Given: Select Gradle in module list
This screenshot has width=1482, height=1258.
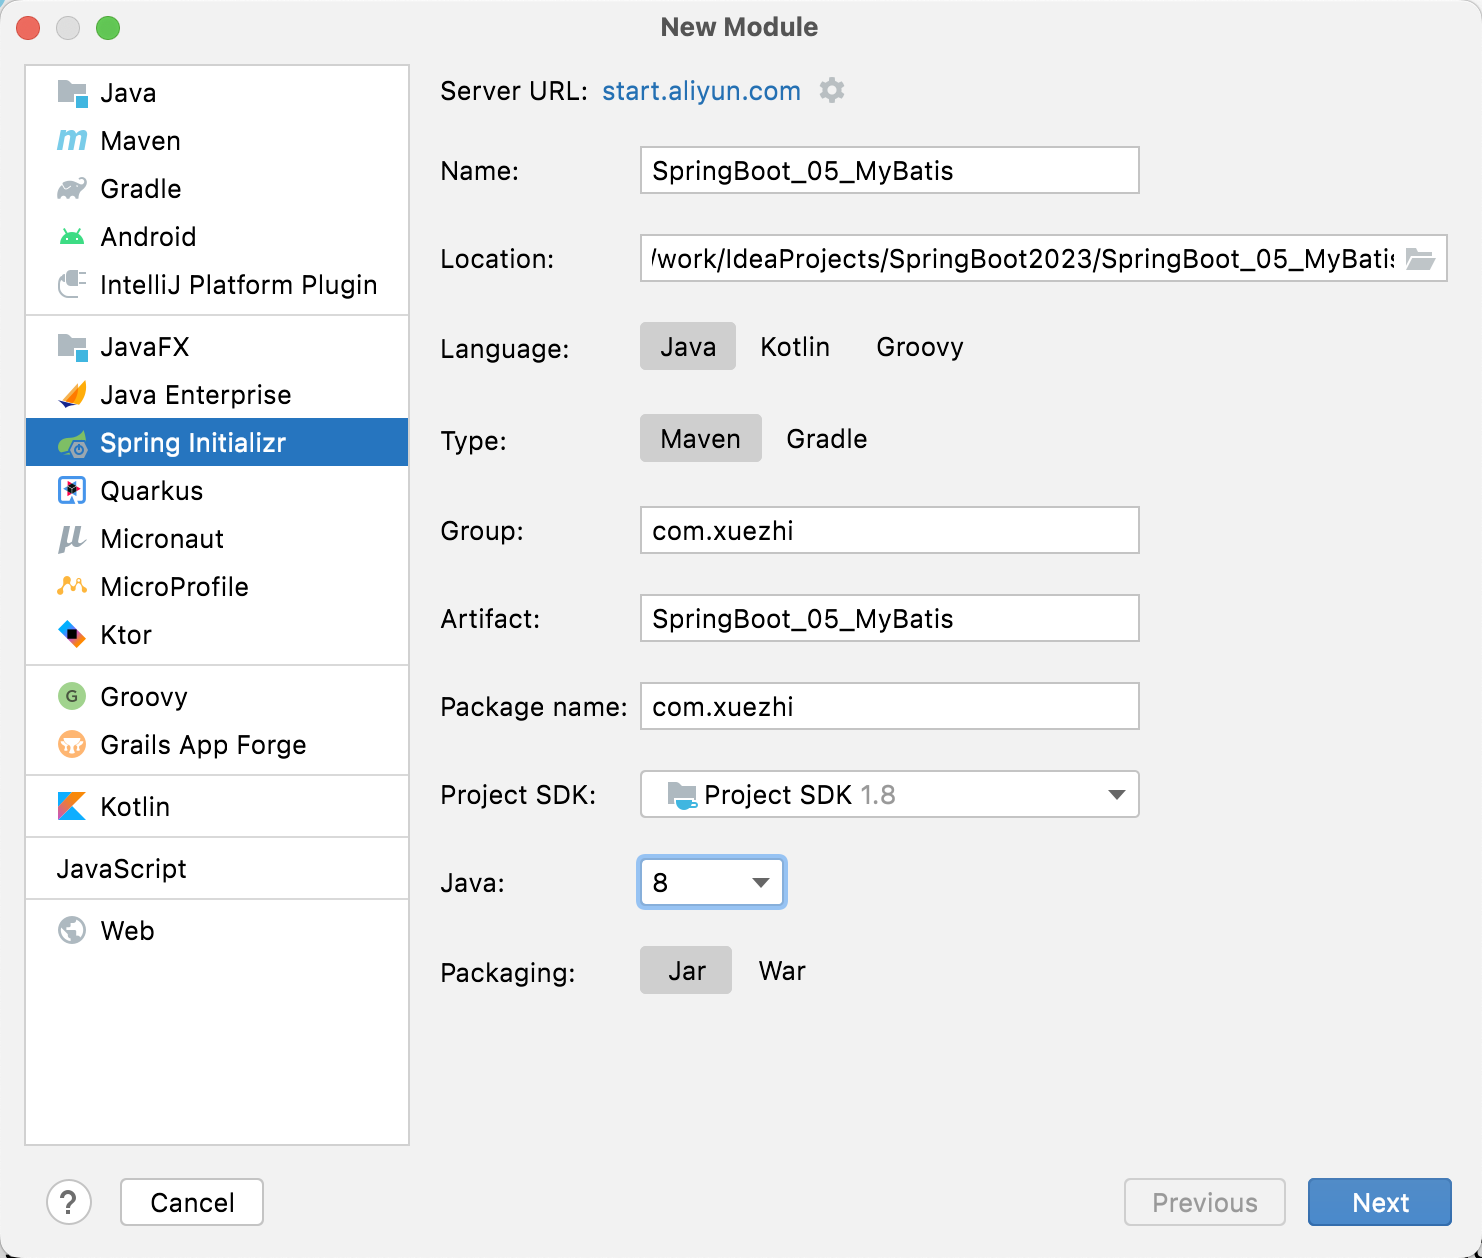Looking at the screenshot, I should pyautogui.click(x=217, y=189).
